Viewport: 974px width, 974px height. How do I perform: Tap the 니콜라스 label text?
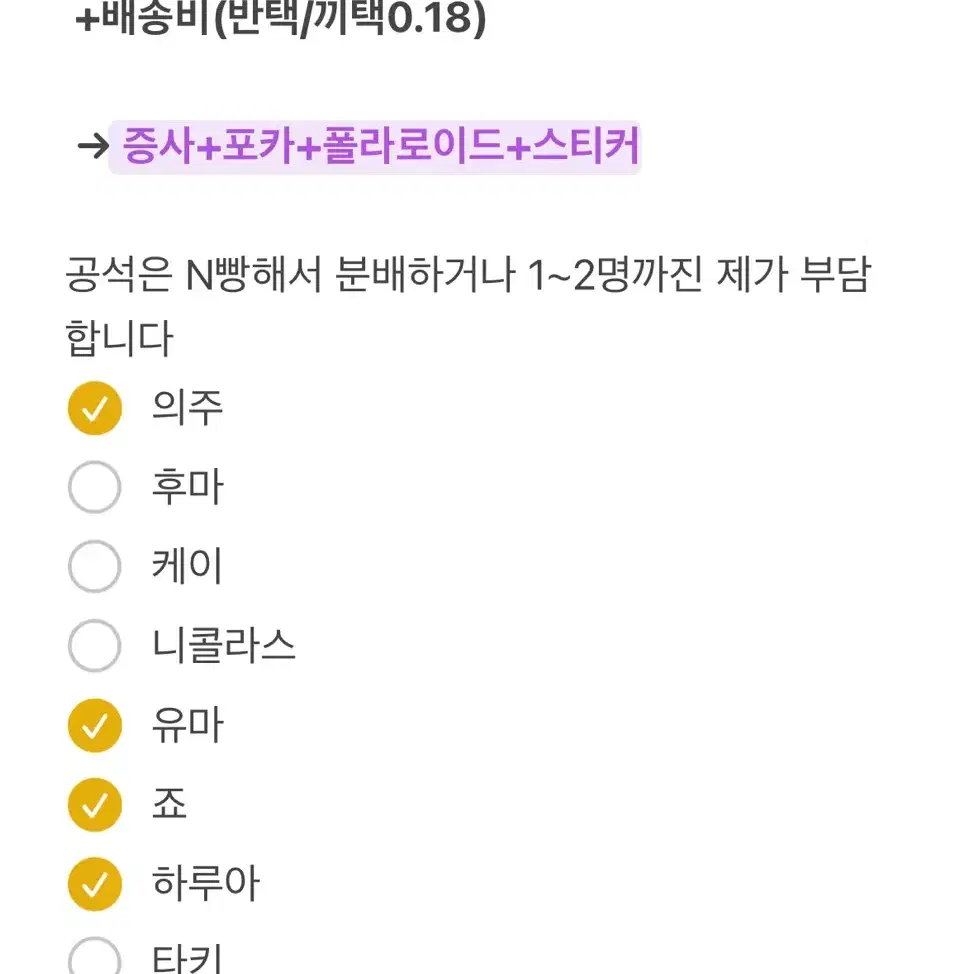point(224,646)
